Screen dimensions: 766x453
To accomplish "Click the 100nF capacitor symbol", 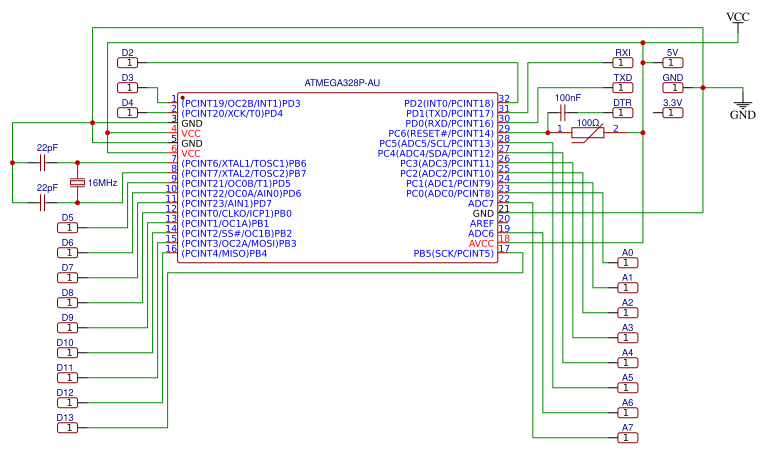I will tap(563, 112).
